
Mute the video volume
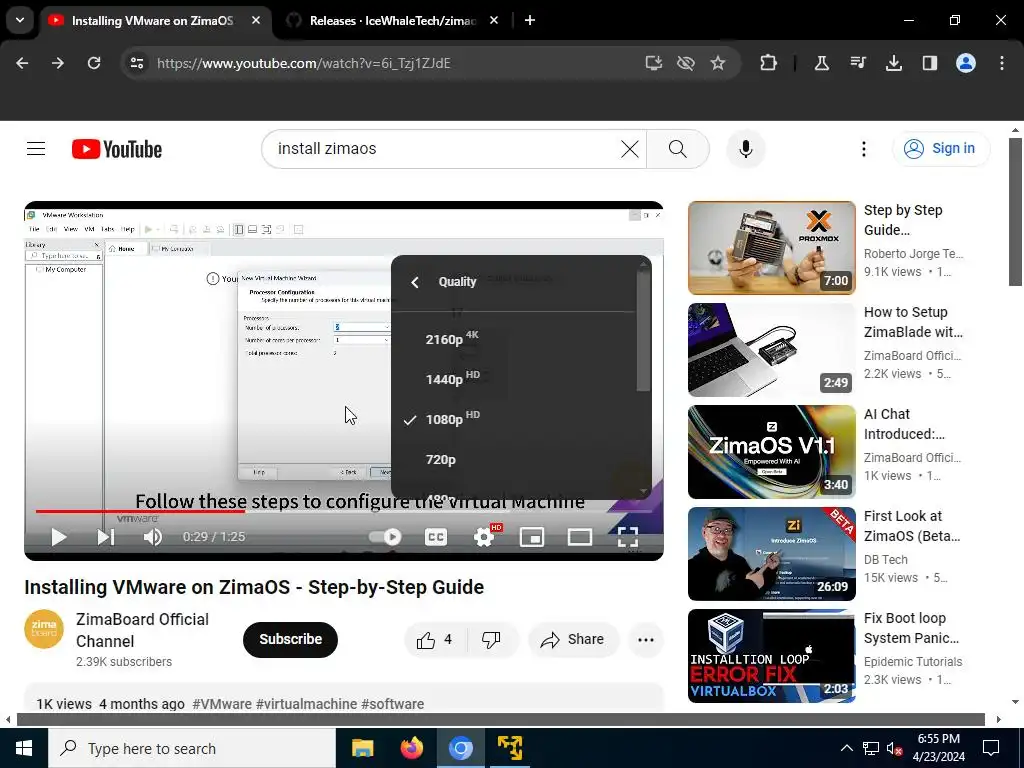(153, 537)
